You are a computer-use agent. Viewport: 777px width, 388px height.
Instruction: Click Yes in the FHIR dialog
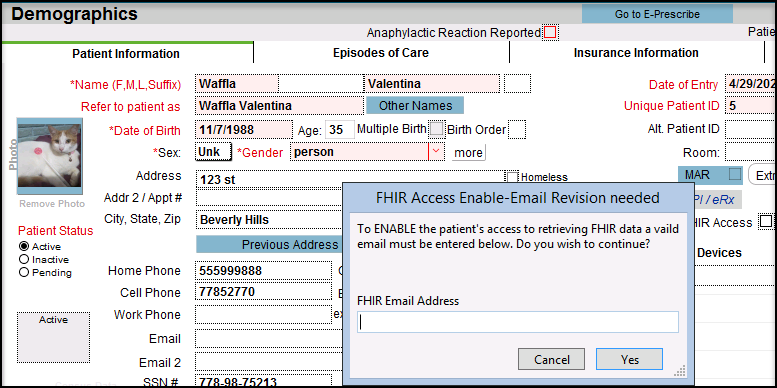pos(629,359)
